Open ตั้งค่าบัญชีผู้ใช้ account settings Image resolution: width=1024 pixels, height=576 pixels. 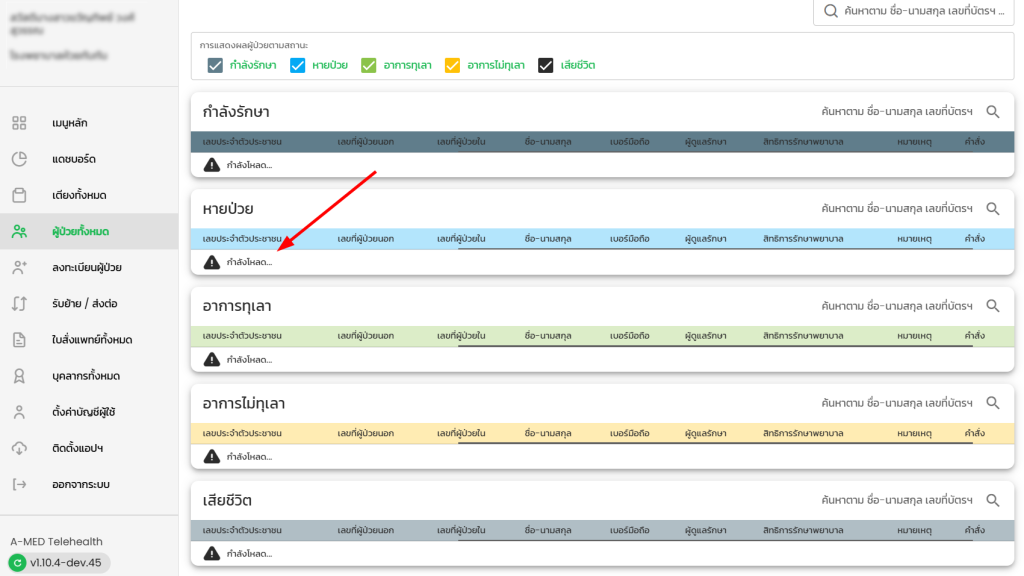(84, 412)
